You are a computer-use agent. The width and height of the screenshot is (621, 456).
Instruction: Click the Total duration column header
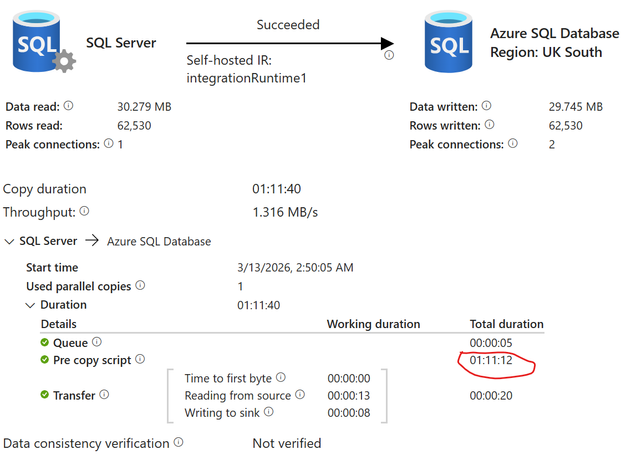coord(507,324)
